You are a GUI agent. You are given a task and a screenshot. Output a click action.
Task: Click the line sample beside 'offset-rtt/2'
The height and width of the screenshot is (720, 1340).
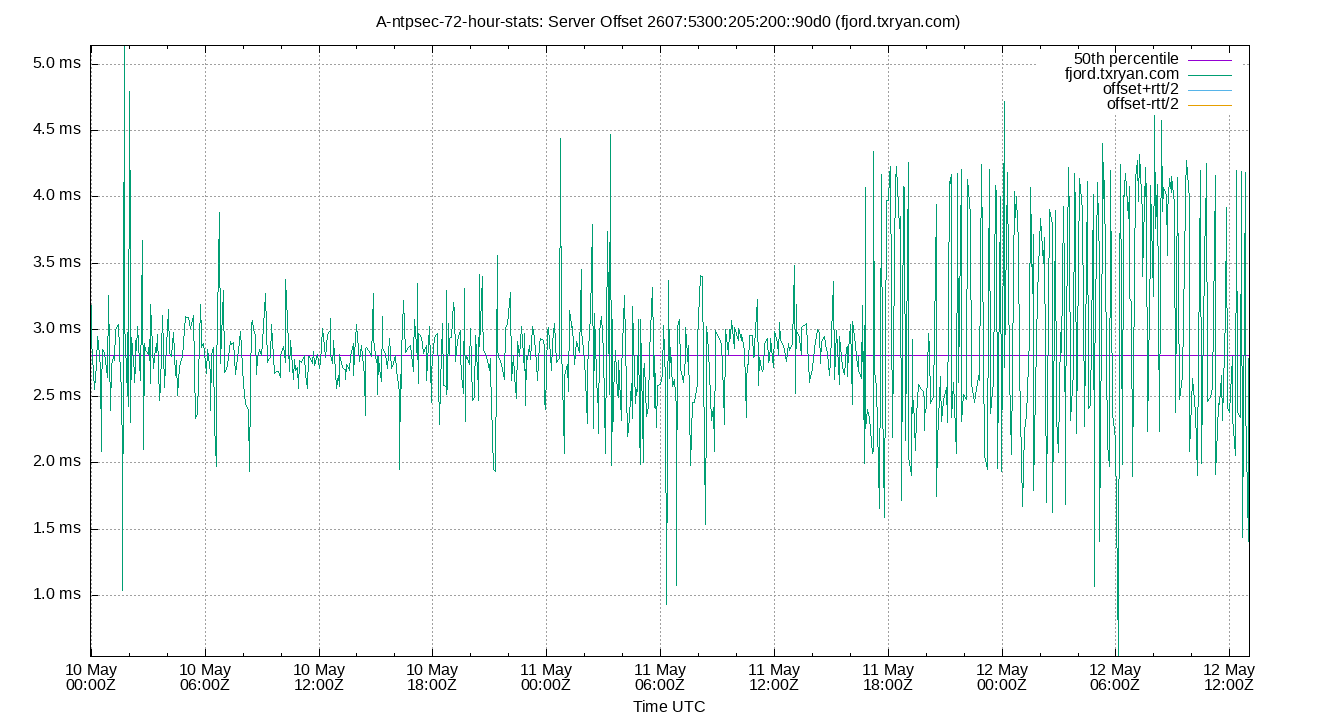(1210, 105)
